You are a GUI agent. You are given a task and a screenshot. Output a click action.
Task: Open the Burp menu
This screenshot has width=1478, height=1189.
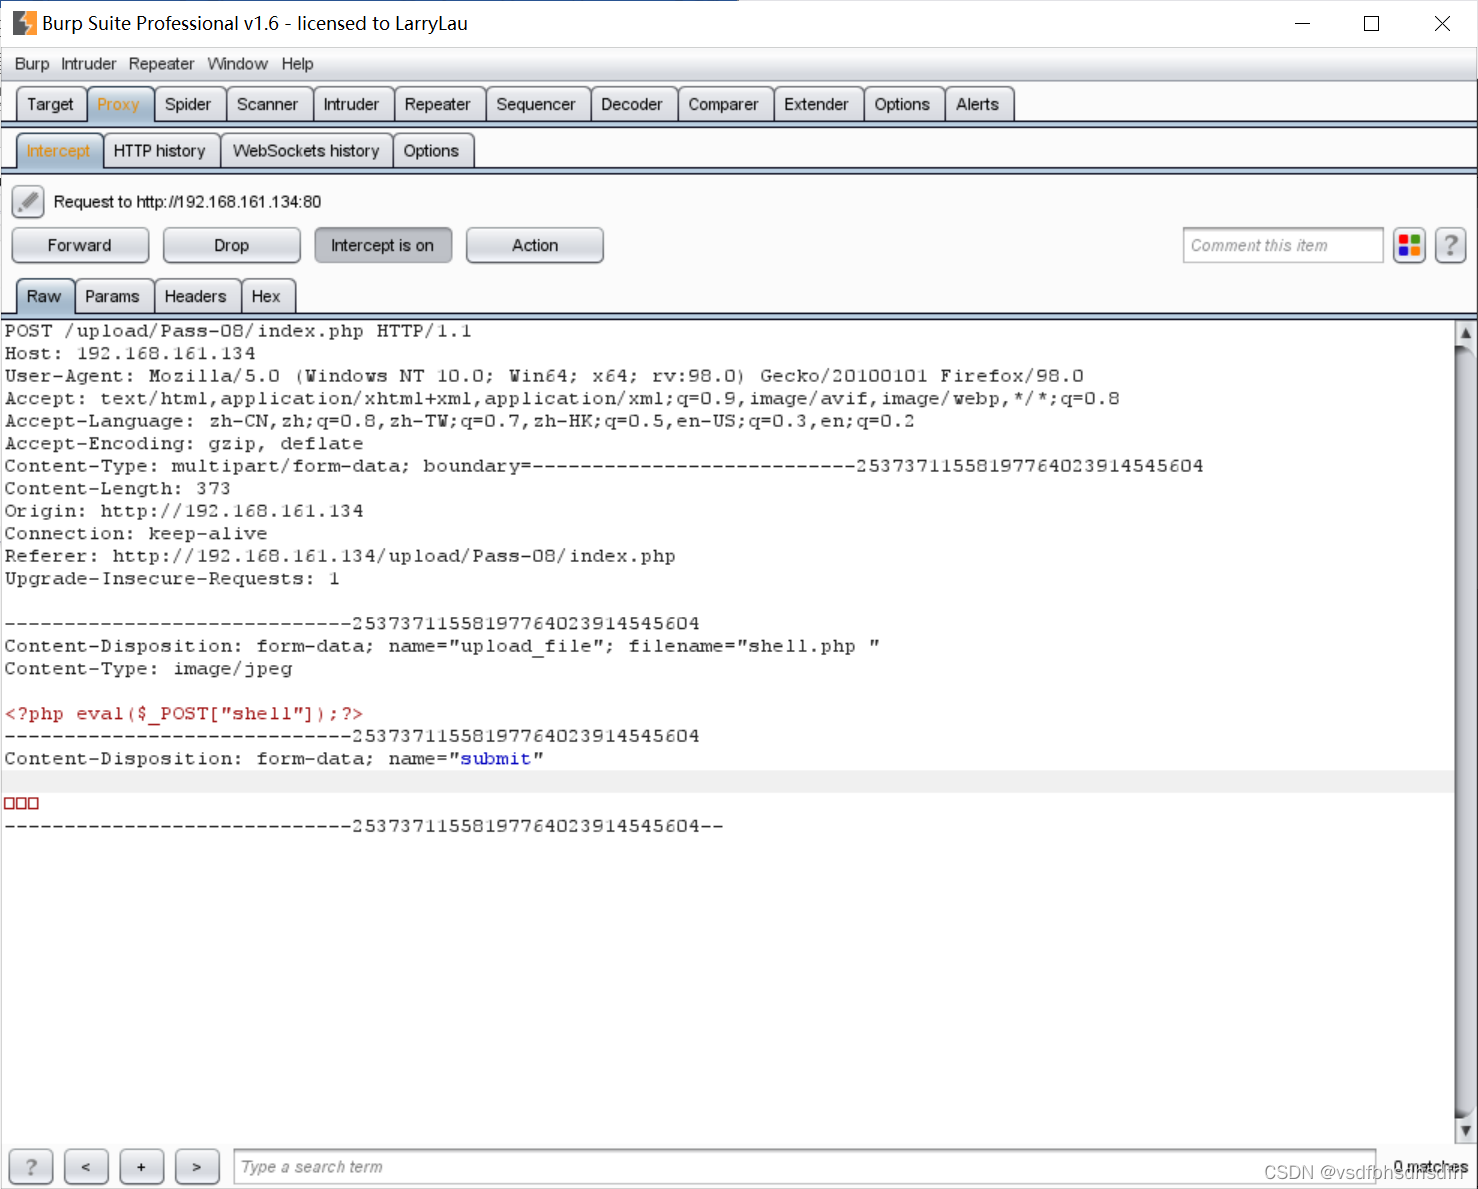coord(32,64)
